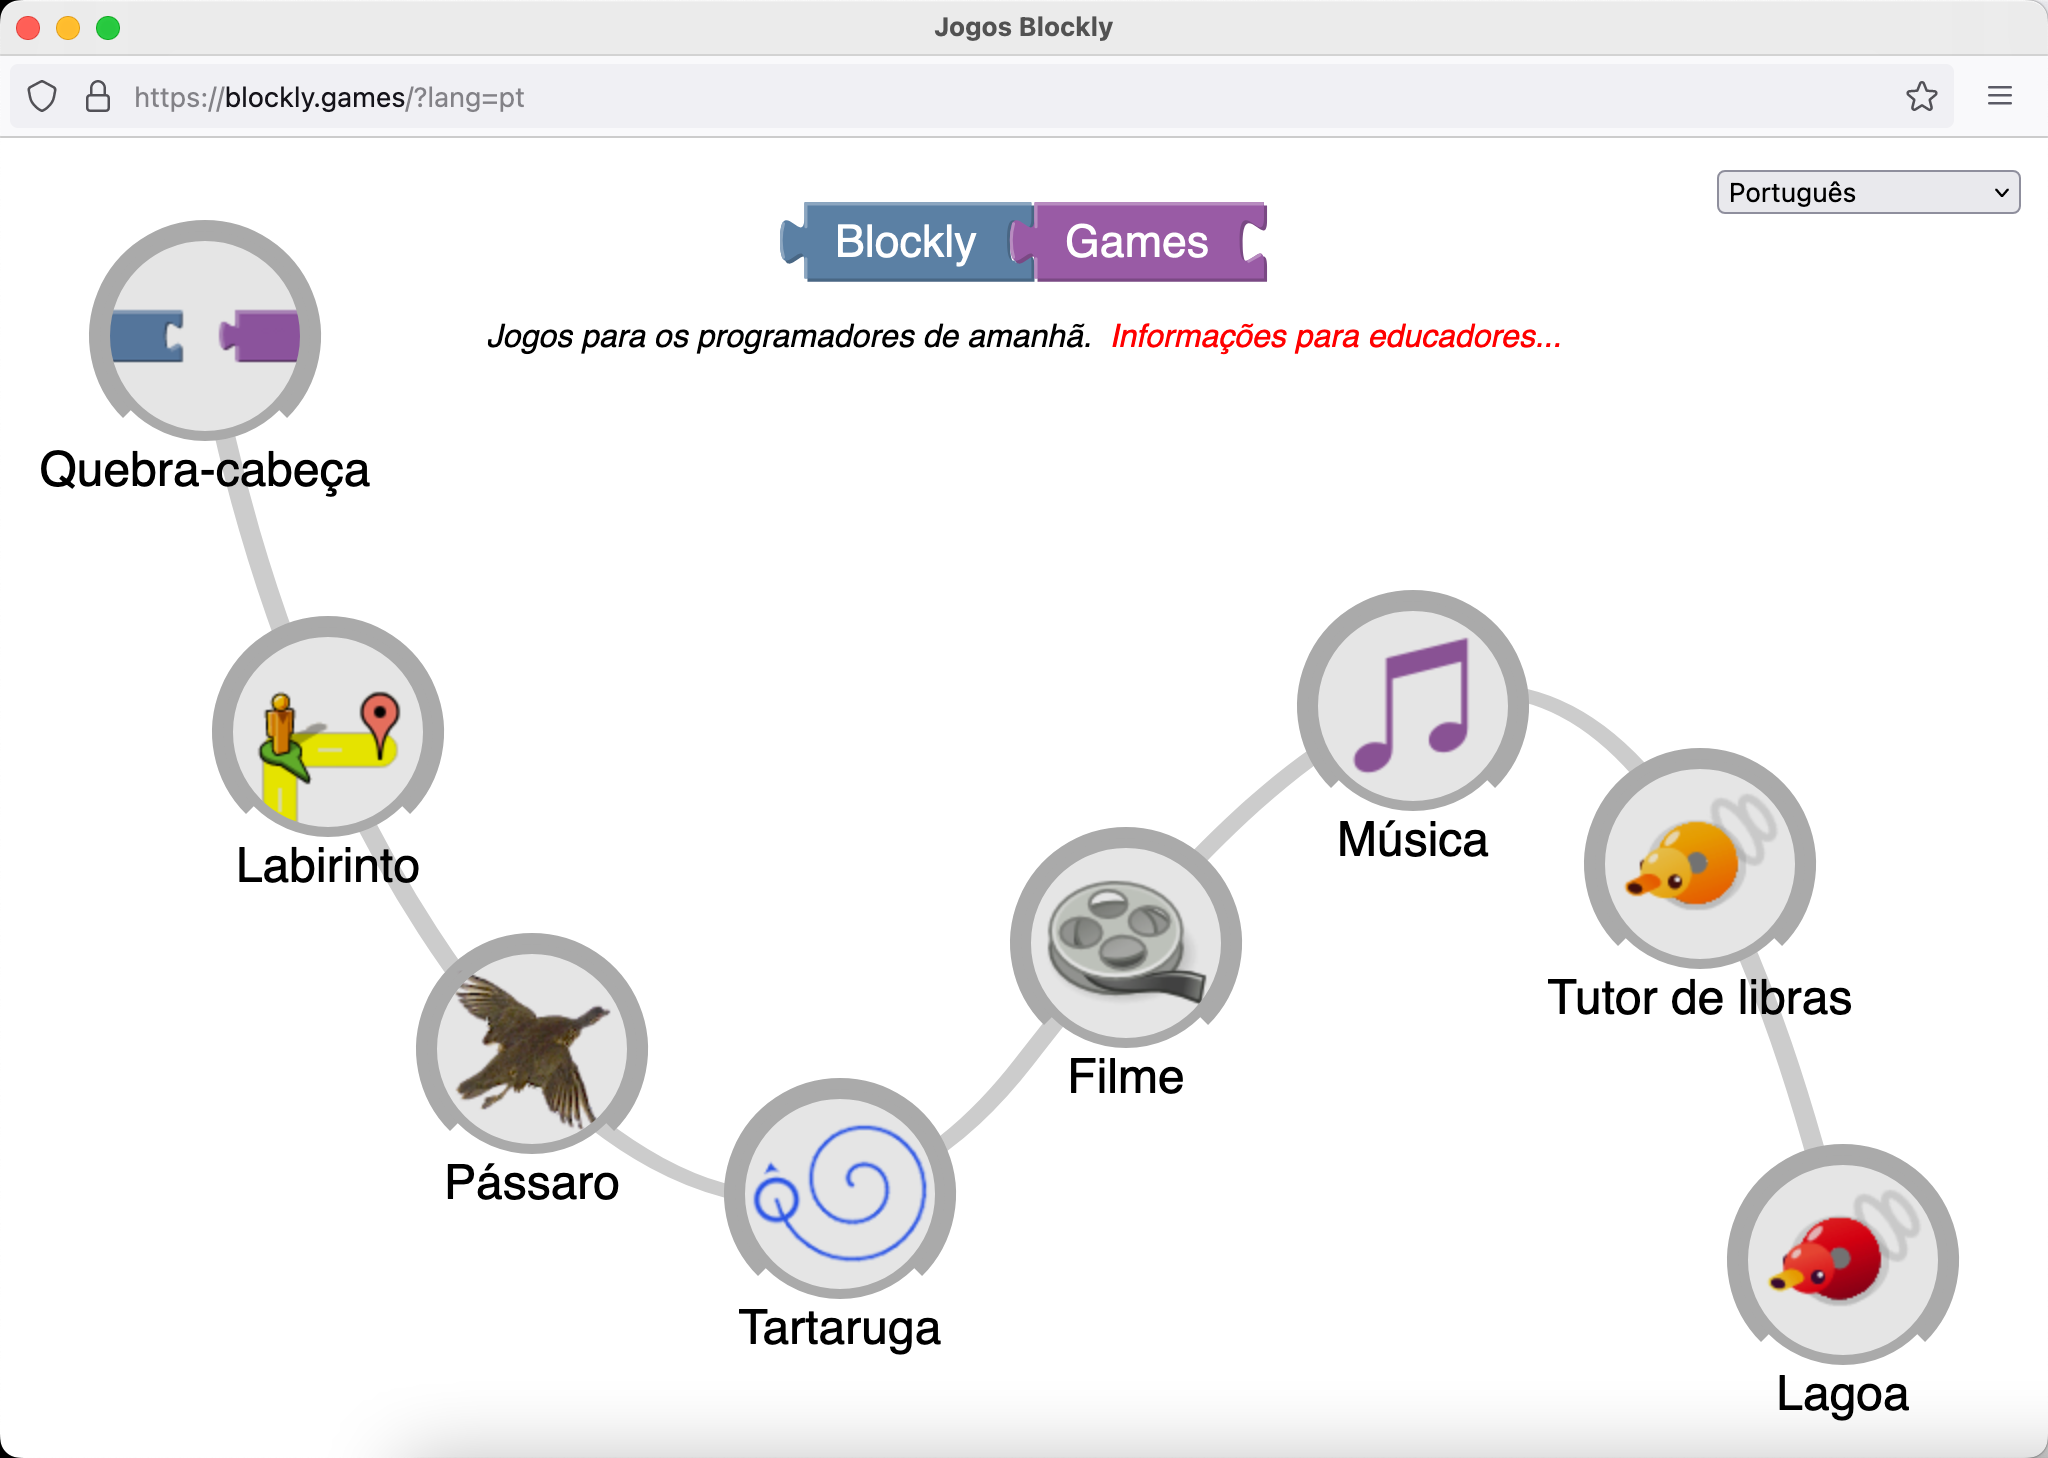The image size is (2048, 1458).
Task: Click the padlock site security icon
Action: [98, 97]
